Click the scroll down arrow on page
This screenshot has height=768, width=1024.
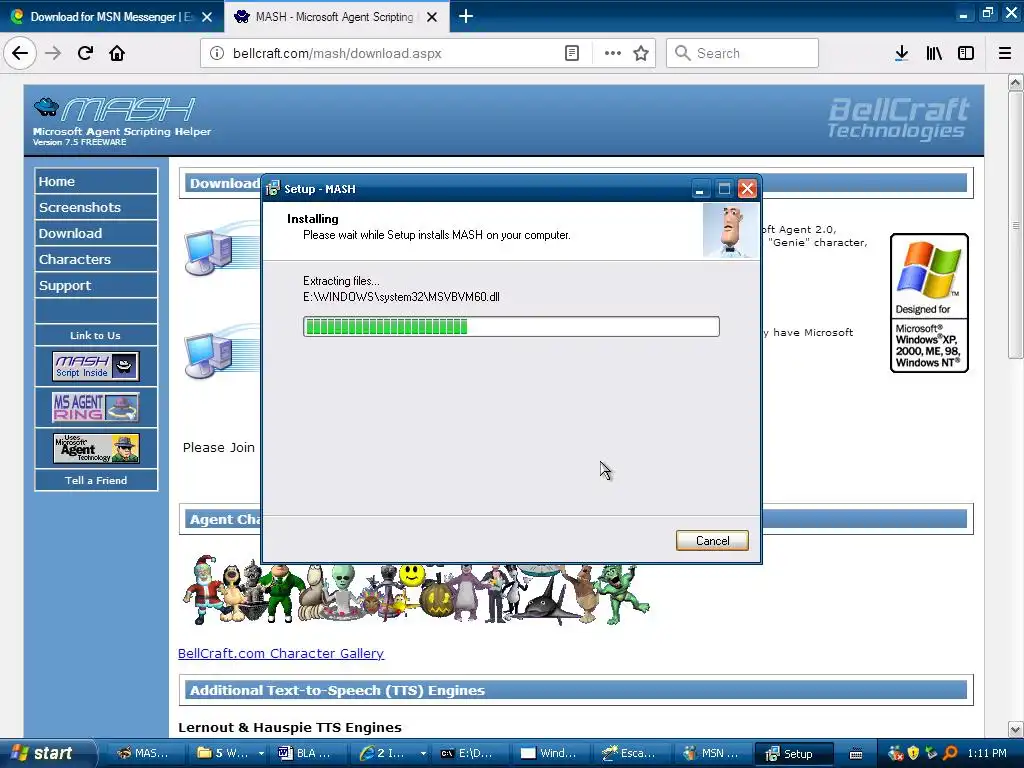[x=1015, y=729]
